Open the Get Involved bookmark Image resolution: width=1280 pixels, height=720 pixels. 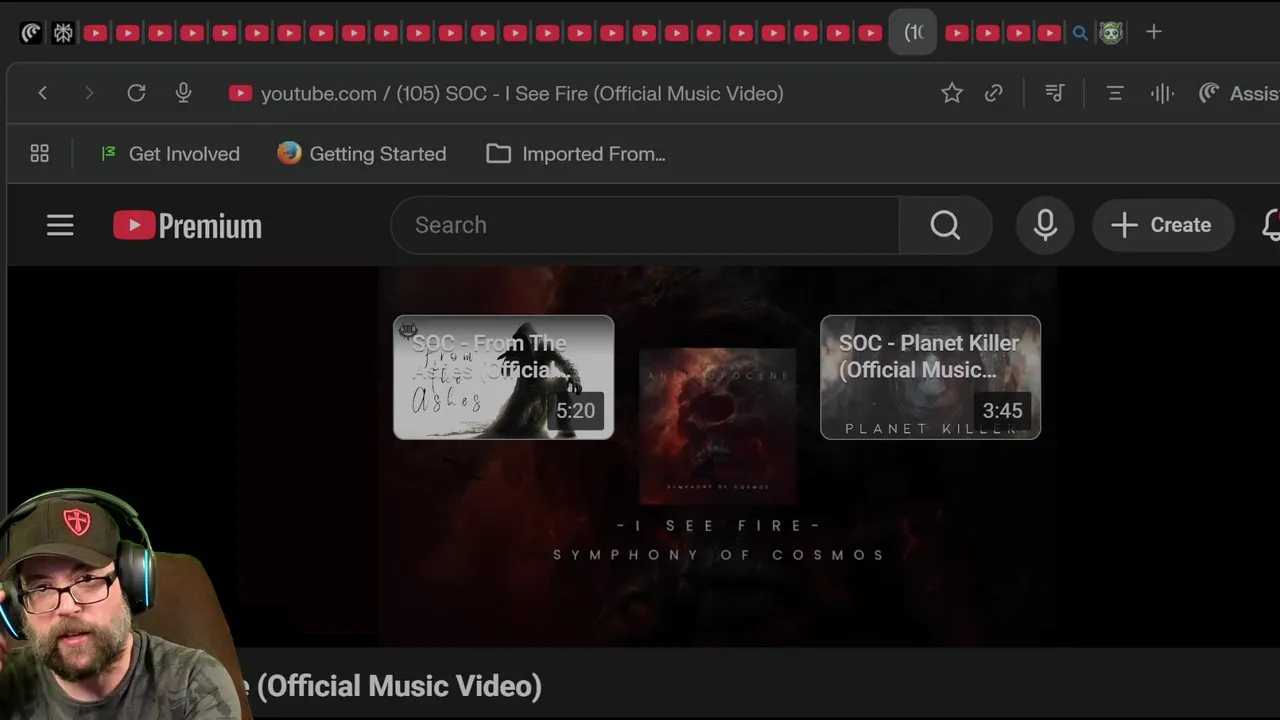(x=170, y=154)
